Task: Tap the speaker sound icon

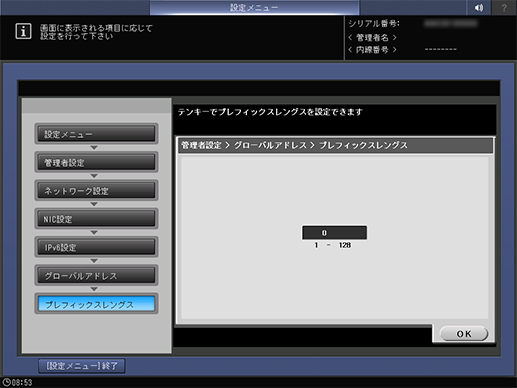Action: click(x=478, y=7)
